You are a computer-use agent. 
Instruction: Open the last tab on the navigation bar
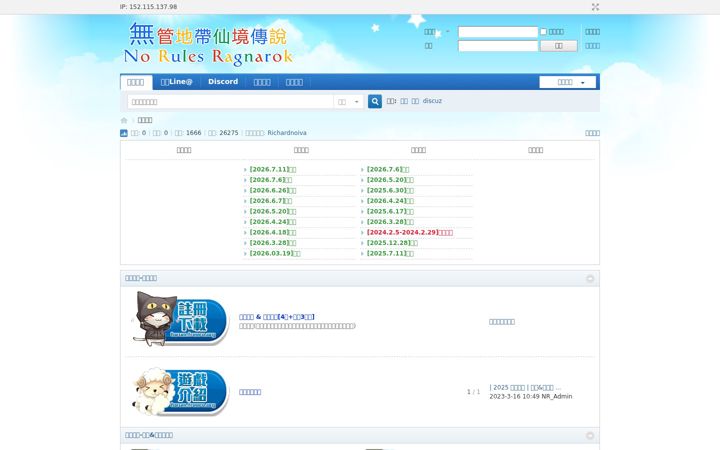point(294,82)
